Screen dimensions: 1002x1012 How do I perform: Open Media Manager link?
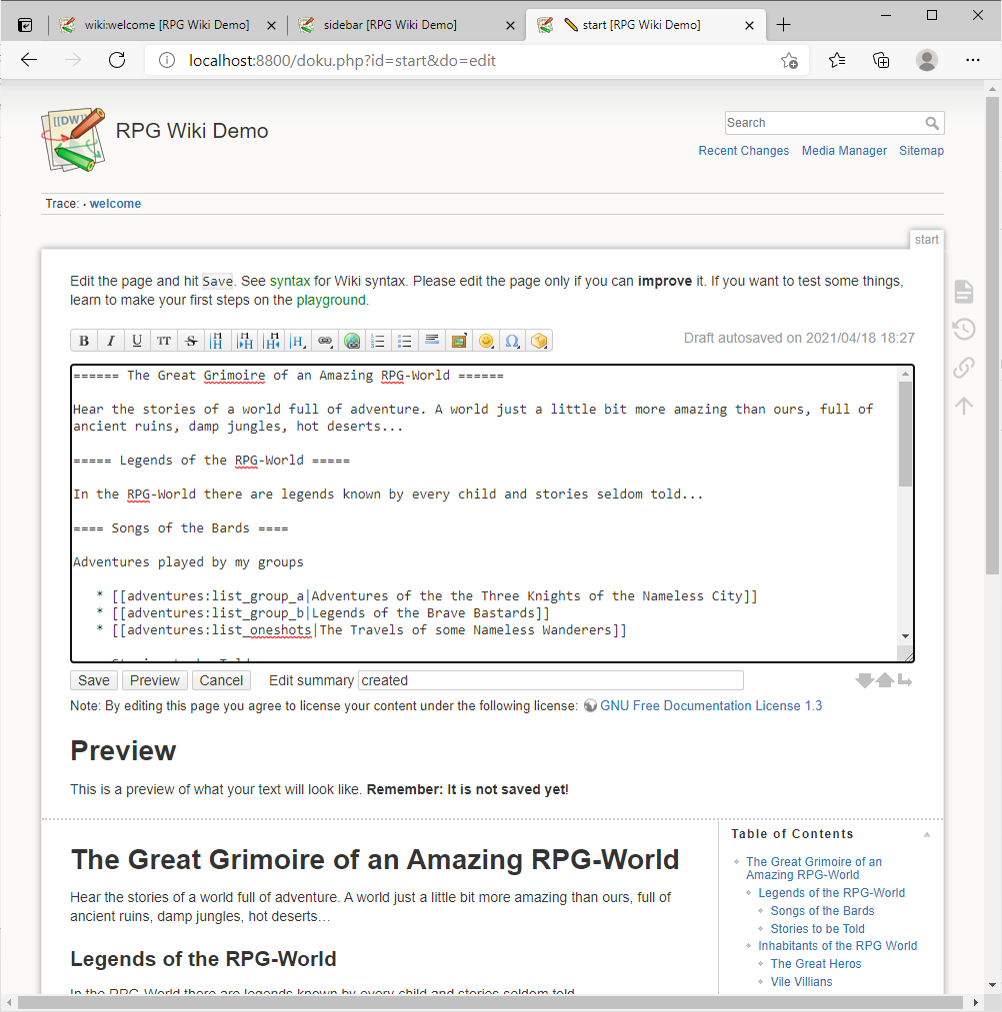[x=844, y=150]
